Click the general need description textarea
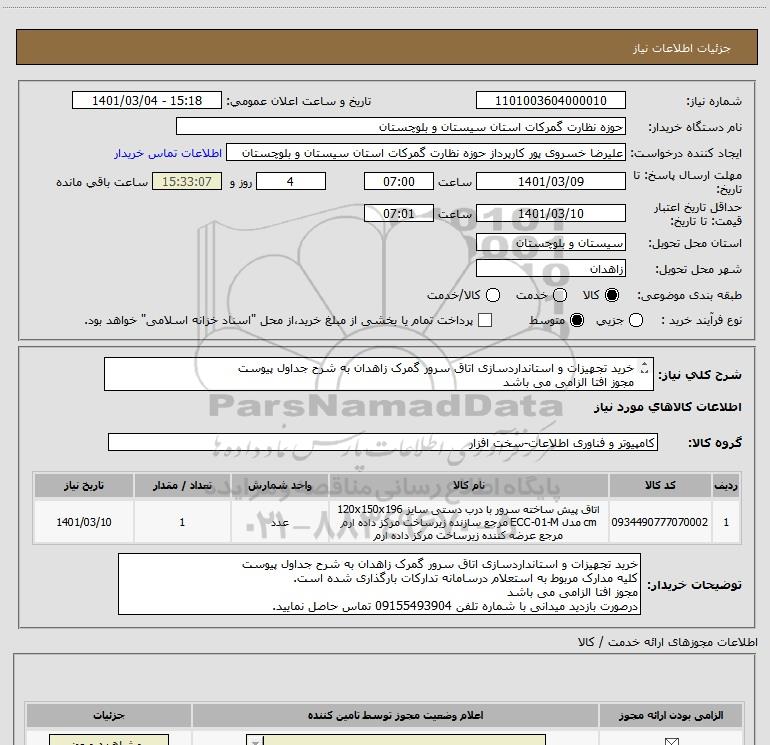The width and height of the screenshot is (770, 745). pos(379,374)
